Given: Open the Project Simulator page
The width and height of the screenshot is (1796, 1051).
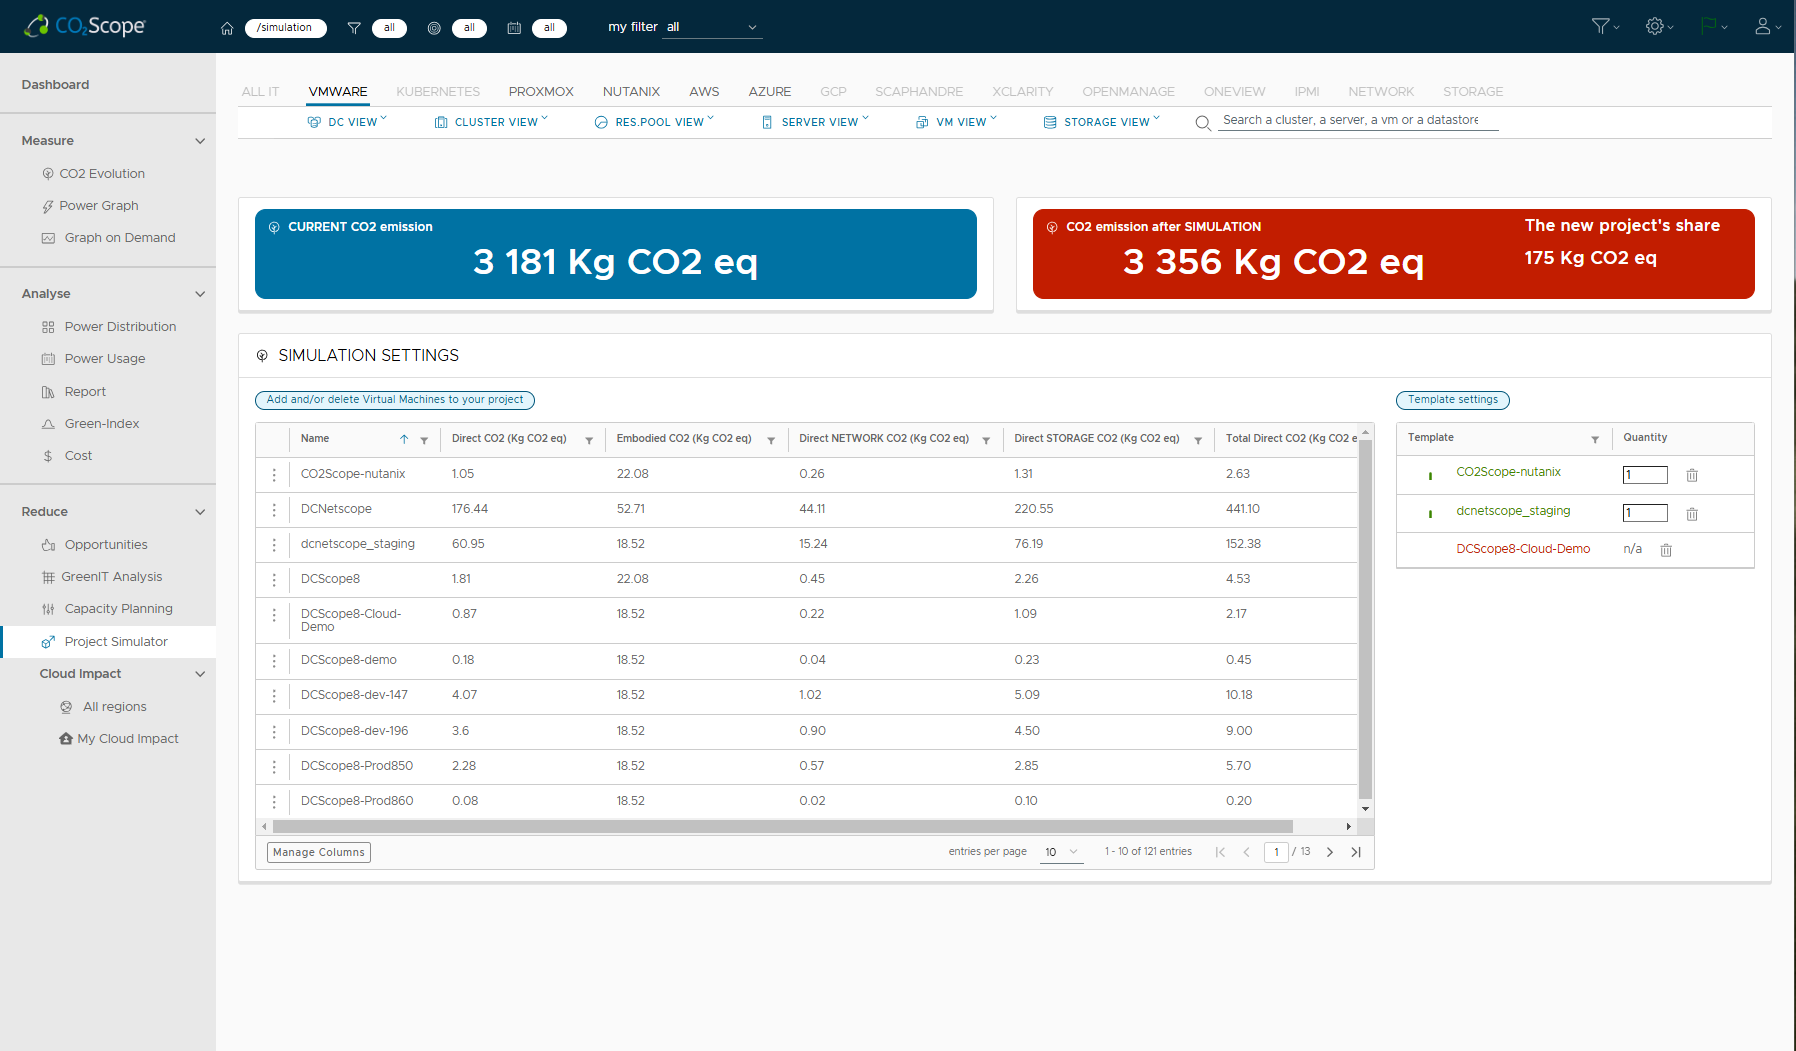Looking at the screenshot, I should pos(108,642).
